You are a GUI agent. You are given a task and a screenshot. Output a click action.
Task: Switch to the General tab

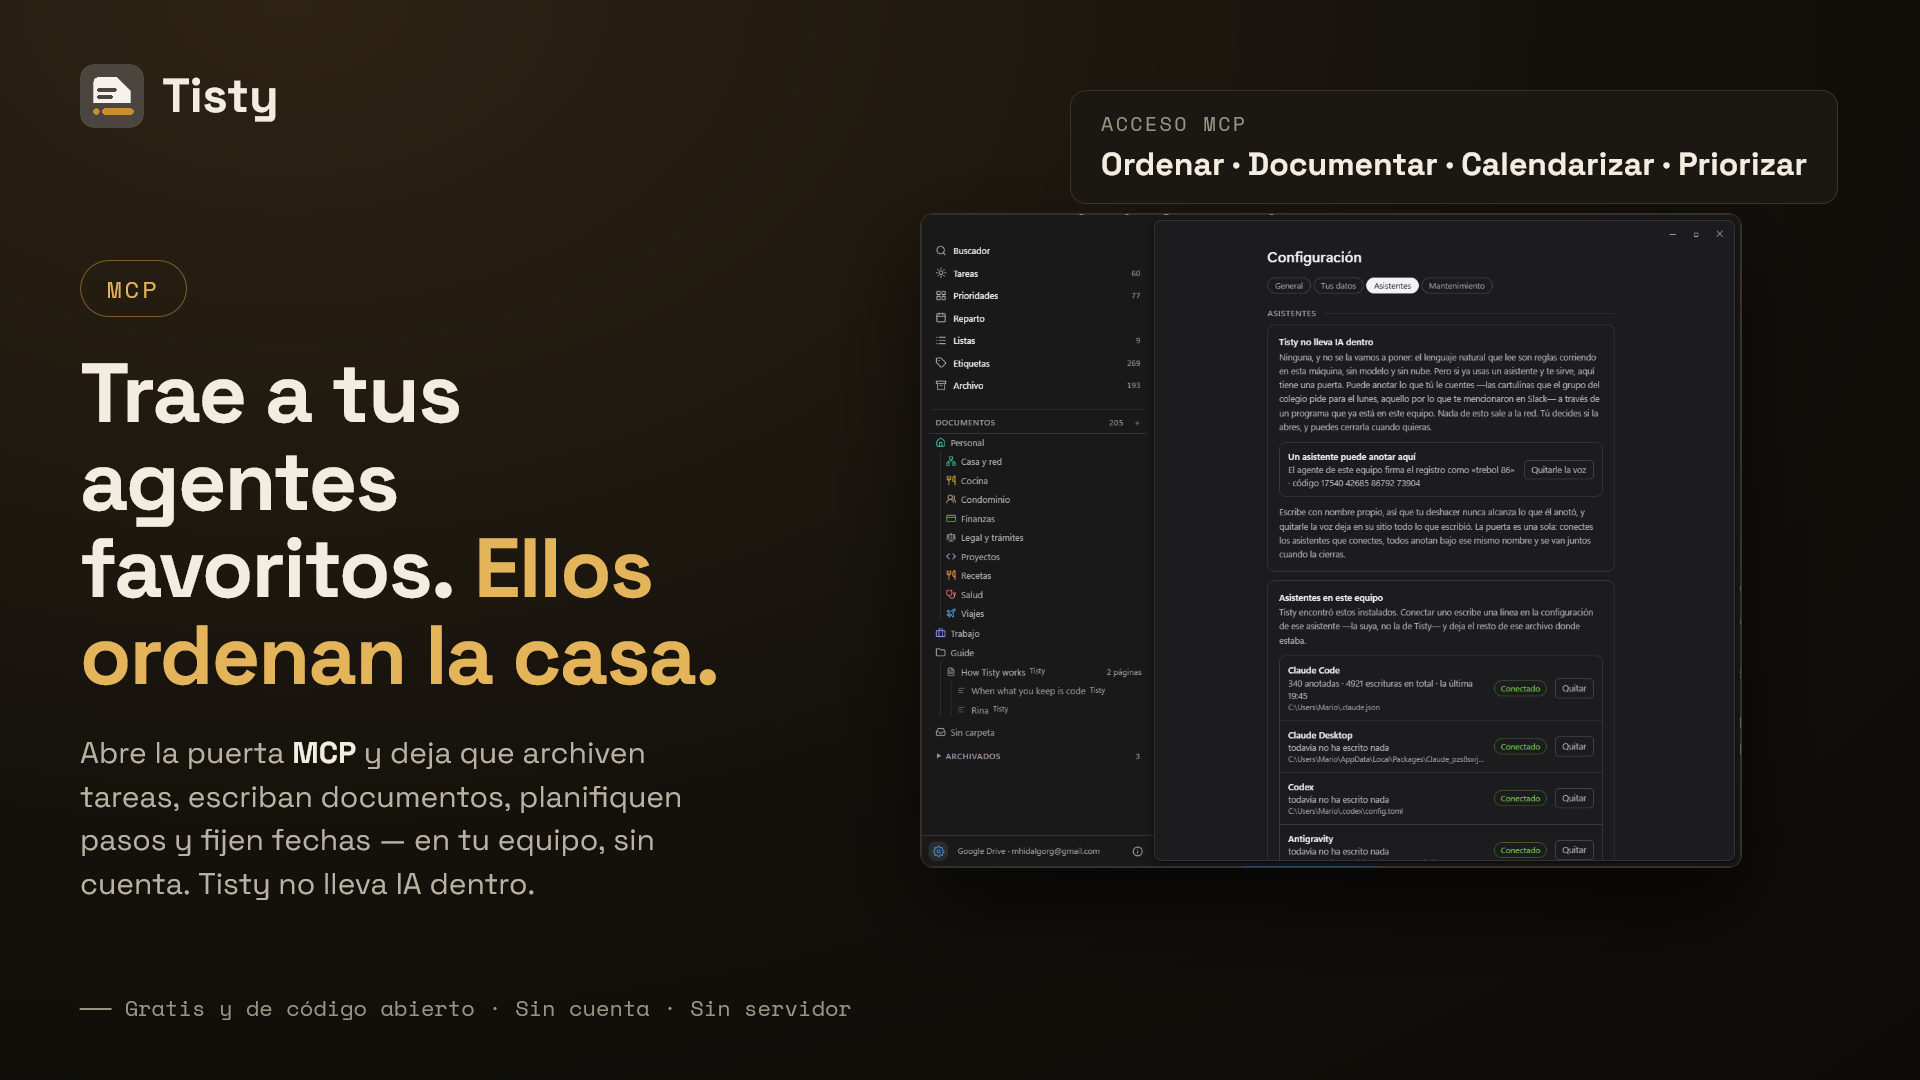1289,286
